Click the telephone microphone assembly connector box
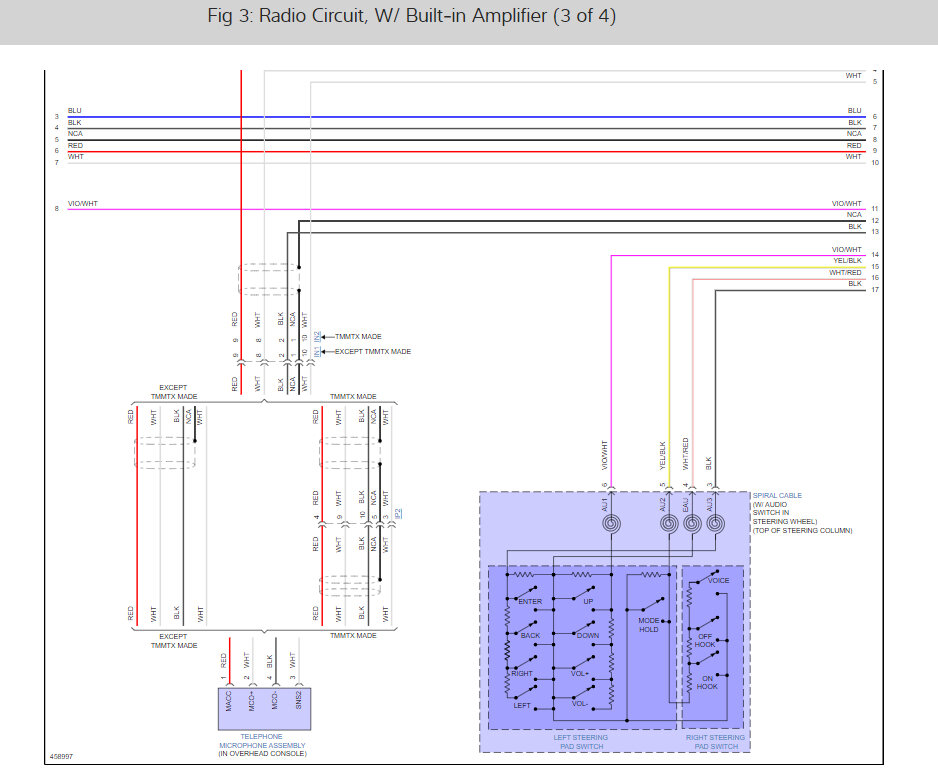 coord(264,709)
